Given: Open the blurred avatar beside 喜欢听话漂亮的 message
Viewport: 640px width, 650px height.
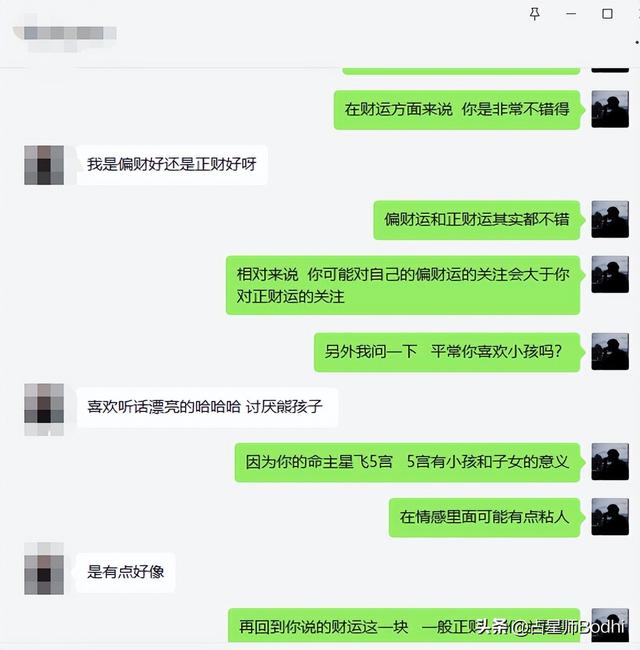Looking at the screenshot, I should point(44,409).
